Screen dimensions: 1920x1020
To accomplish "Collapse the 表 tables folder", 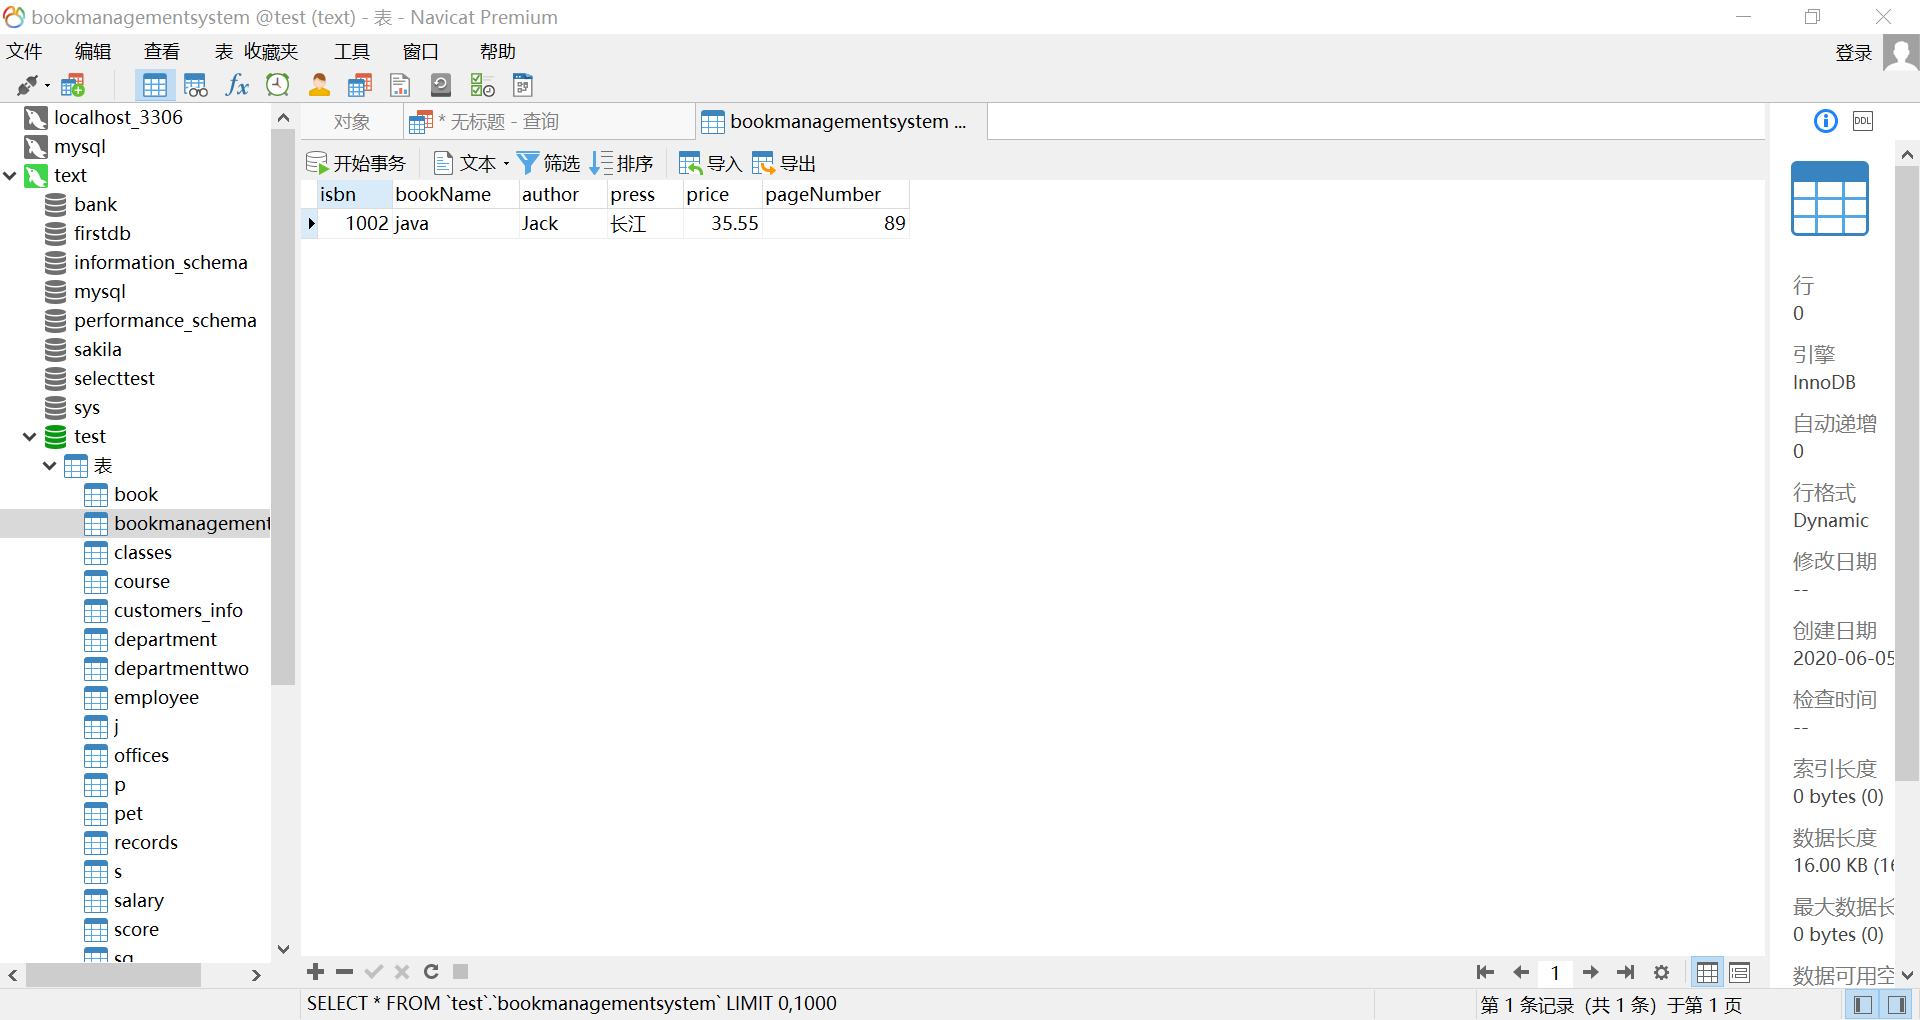I will (50, 466).
